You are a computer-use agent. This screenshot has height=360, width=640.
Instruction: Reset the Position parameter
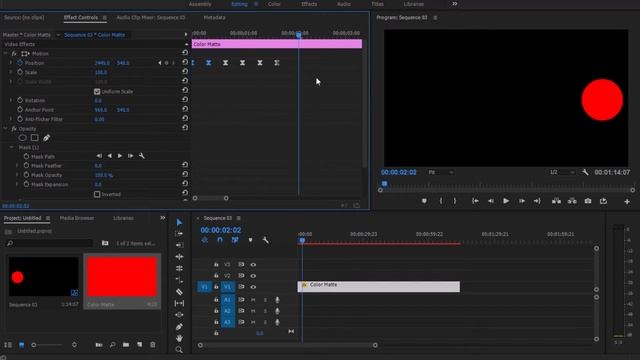pyautogui.click(x=185, y=62)
